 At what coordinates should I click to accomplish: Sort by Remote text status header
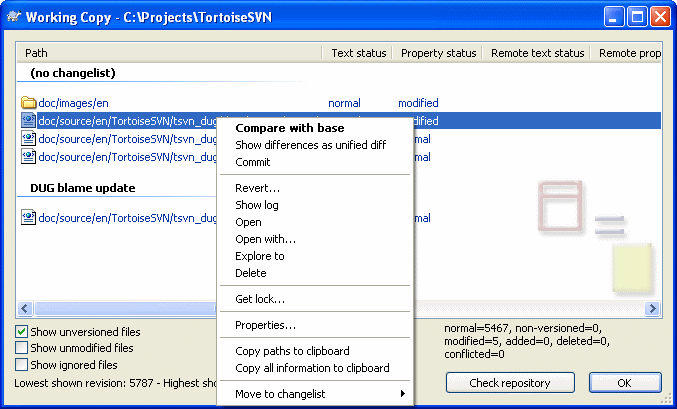pyautogui.click(x=538, y=53)
